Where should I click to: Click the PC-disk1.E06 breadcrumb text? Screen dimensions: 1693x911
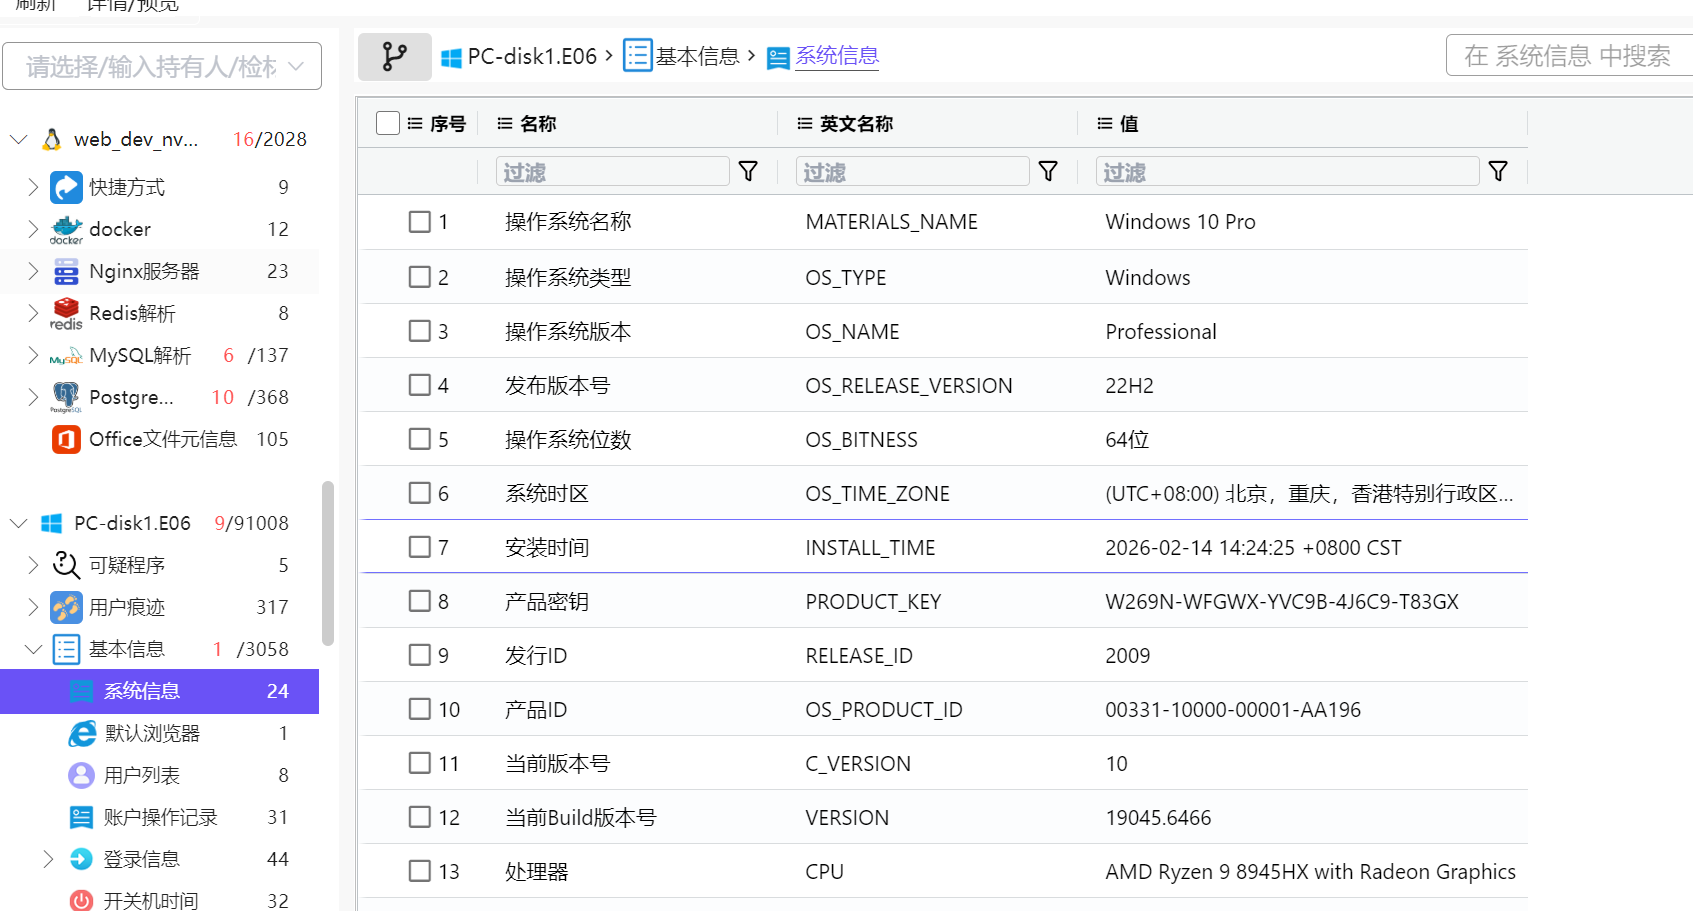click(532, 57)
